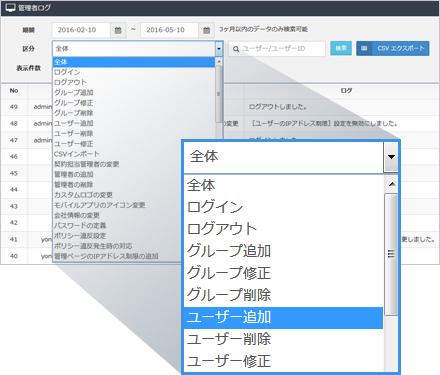Open the end date calendar picker icon
Screen dimensions: 440x375
click(207, 30)
